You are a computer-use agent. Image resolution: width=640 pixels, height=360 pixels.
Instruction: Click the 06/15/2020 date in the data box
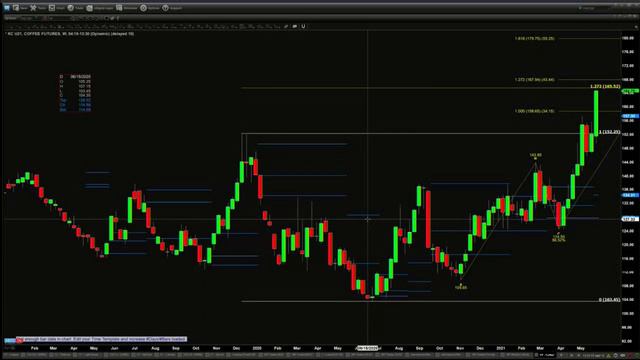point(80,76)
